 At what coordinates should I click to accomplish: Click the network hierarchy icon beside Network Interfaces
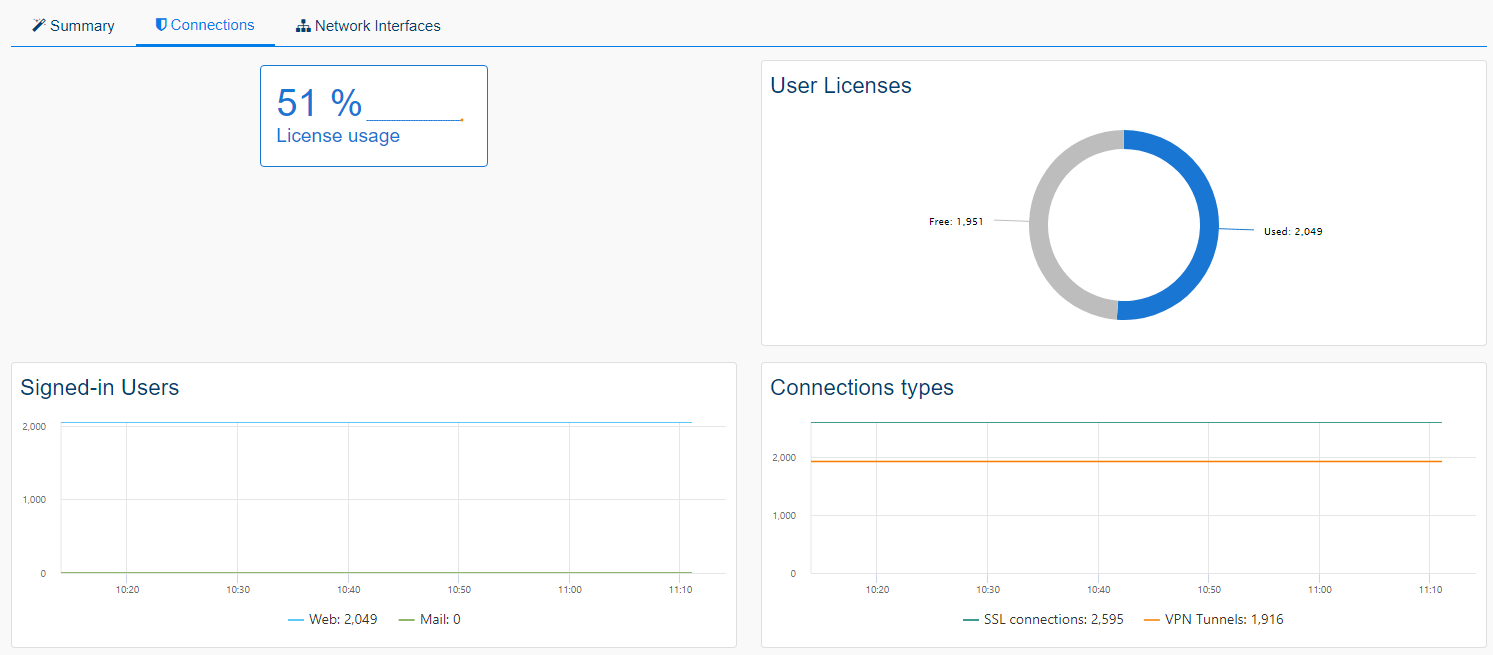[303, 25]
